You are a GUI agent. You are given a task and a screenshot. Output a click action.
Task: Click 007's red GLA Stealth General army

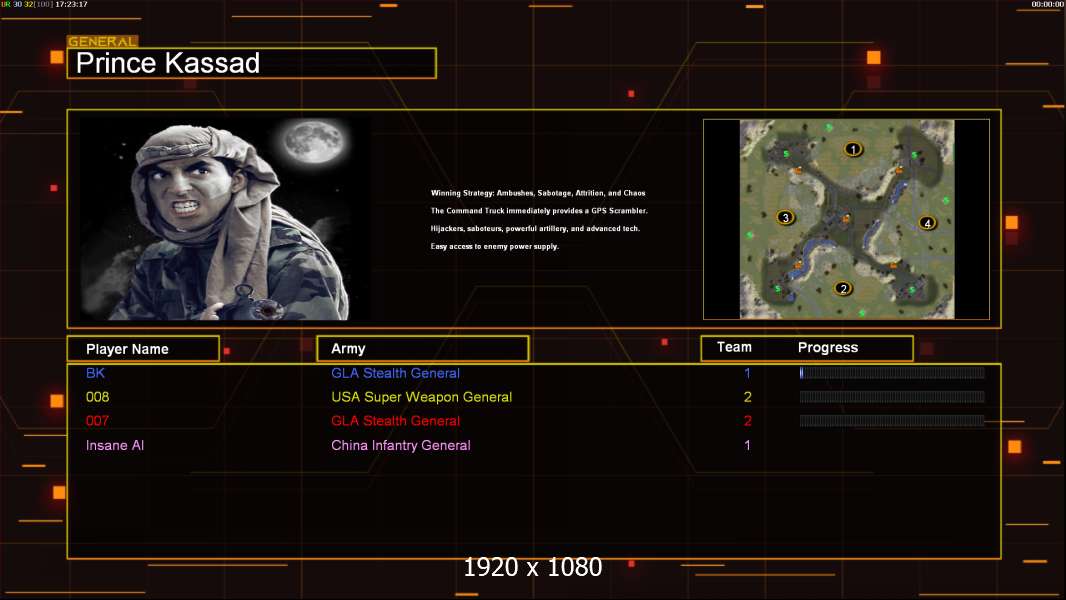[x=396, y=421]
